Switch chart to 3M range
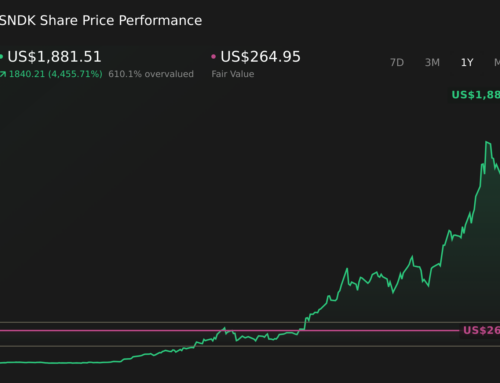 [432, 62]
